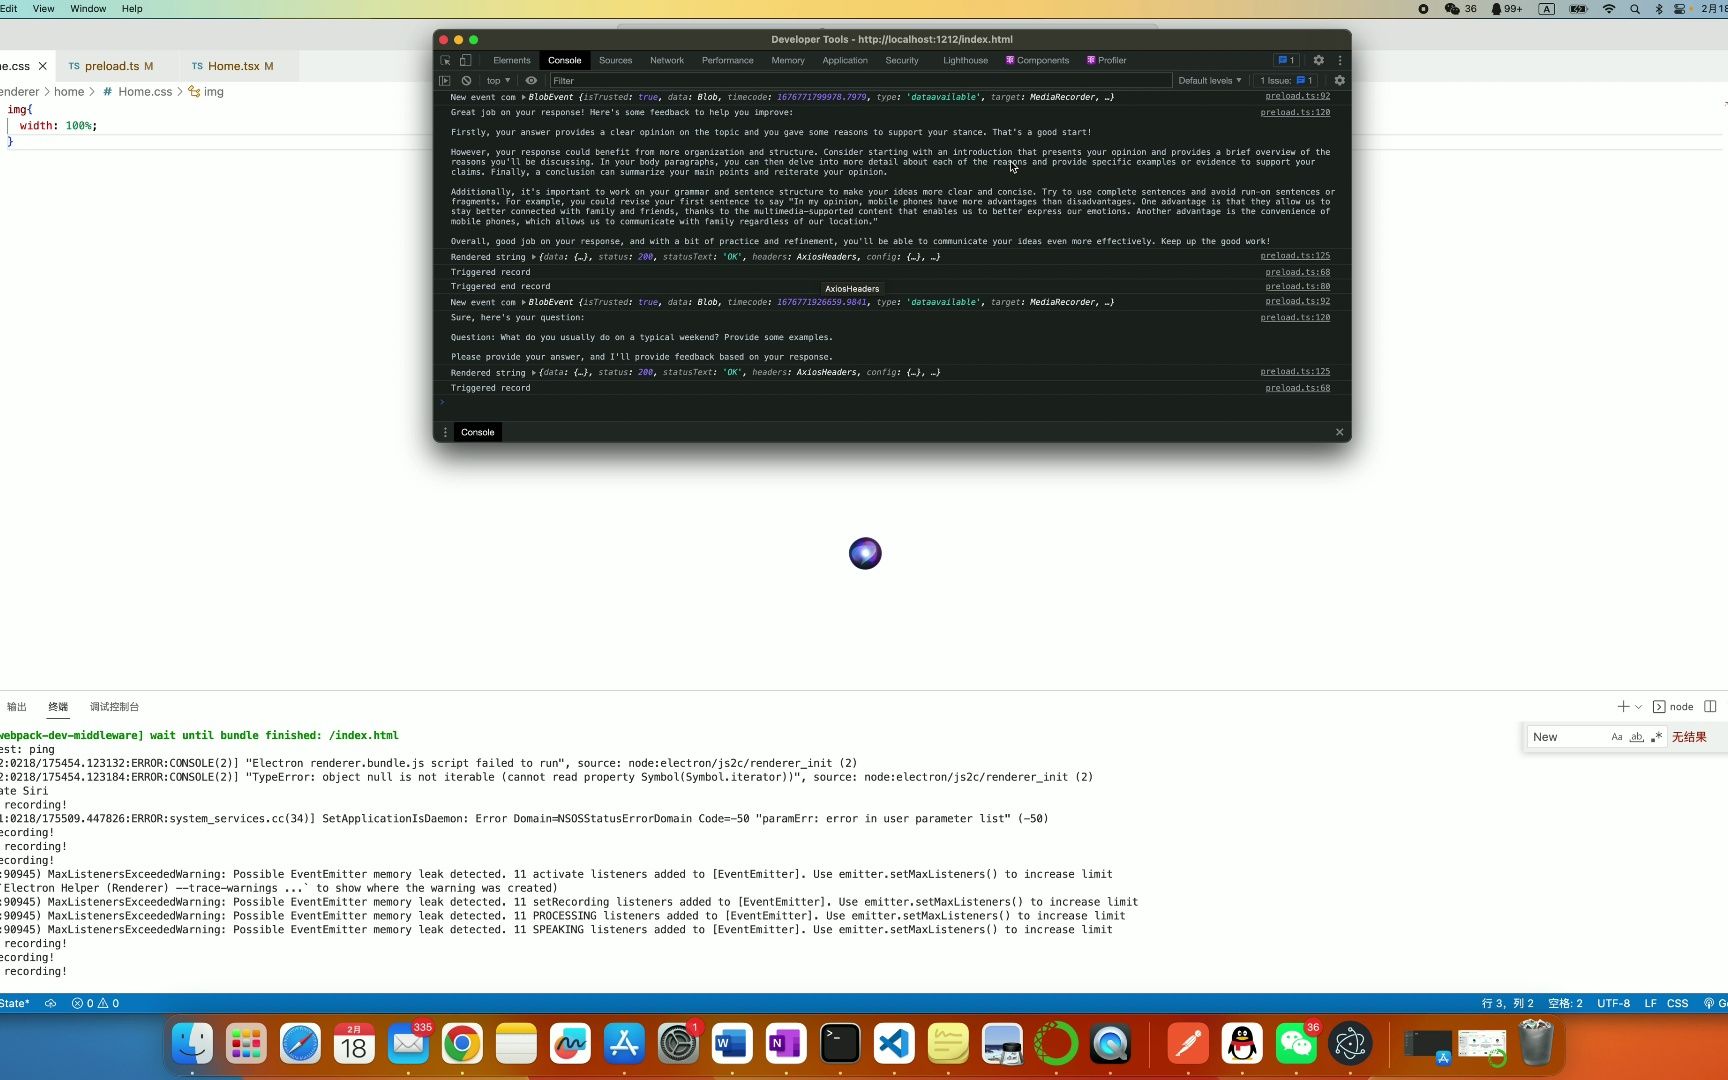
Task: Switch to 调试控制台 panel tab
Action: point(114,707)
